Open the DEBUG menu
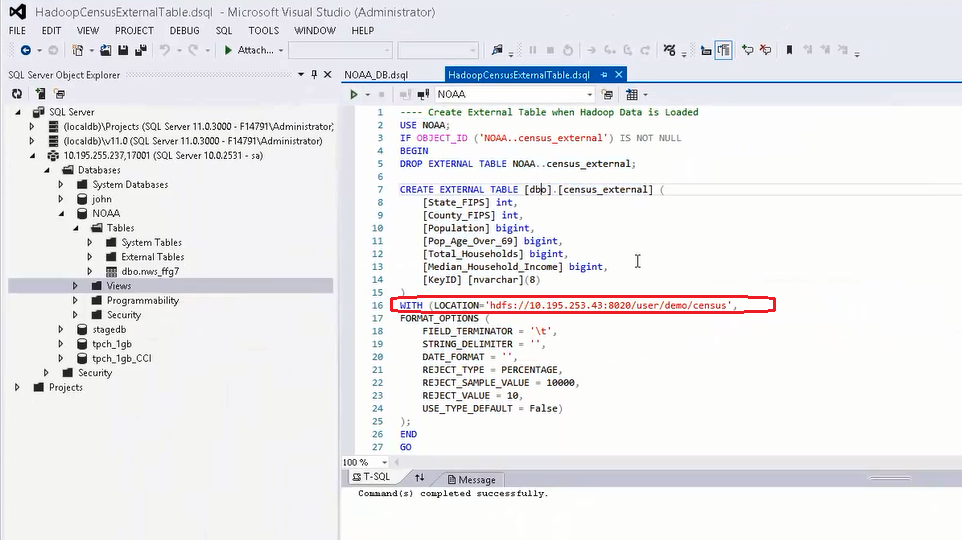 coord(185,31)
